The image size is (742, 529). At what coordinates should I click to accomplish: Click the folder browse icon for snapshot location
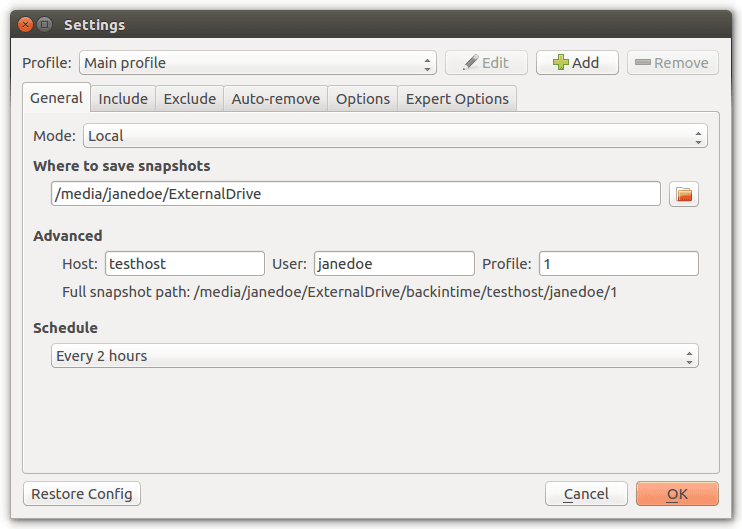click(x=684, y=194)
